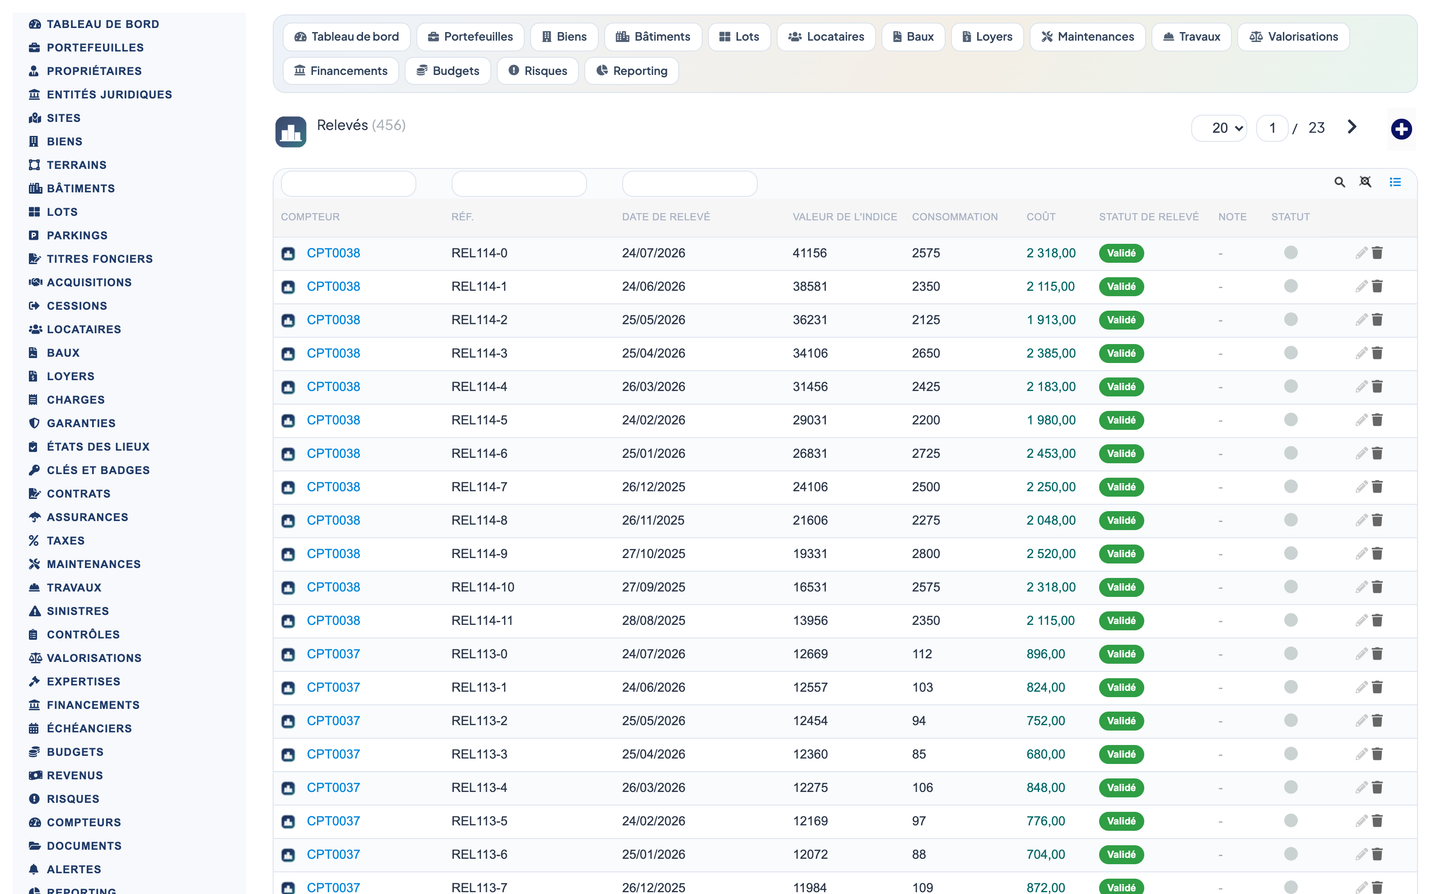
Task: Click Validé badge in REL114-2 row
Action: click(x=1121, y=320)
